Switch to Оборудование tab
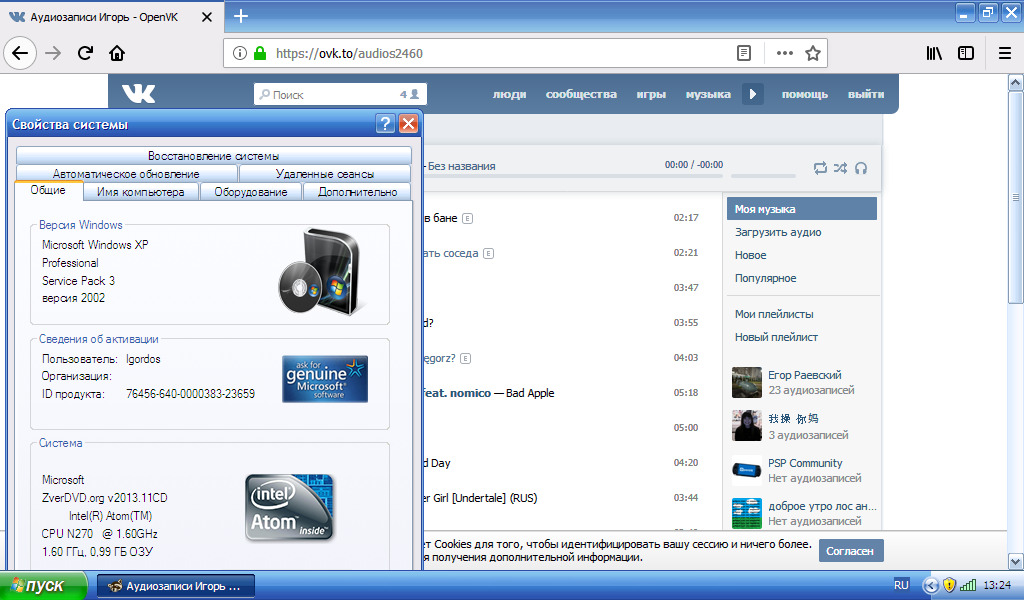This screenshot has width=1024, height=600. click(251, 191)
